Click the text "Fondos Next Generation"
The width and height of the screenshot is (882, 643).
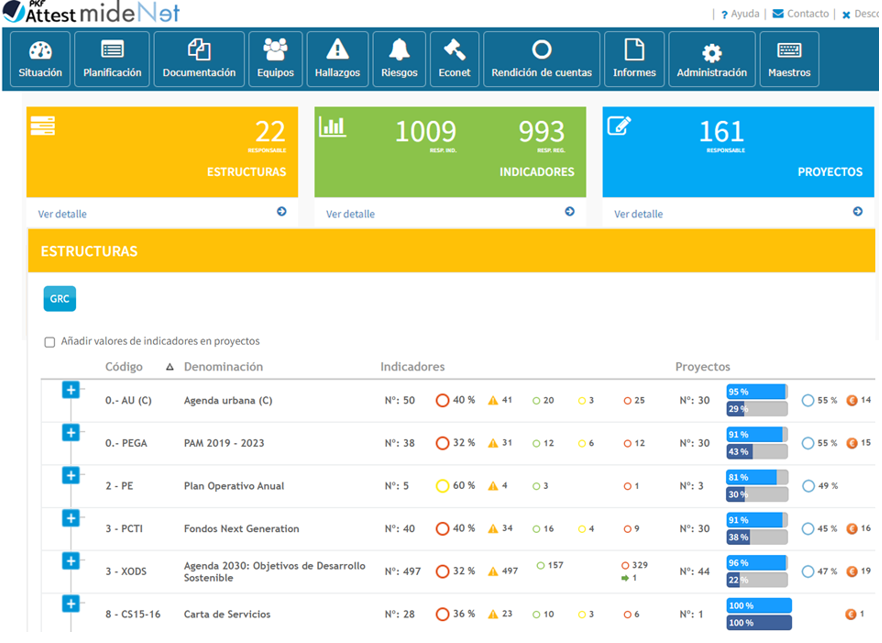(241, 529)
